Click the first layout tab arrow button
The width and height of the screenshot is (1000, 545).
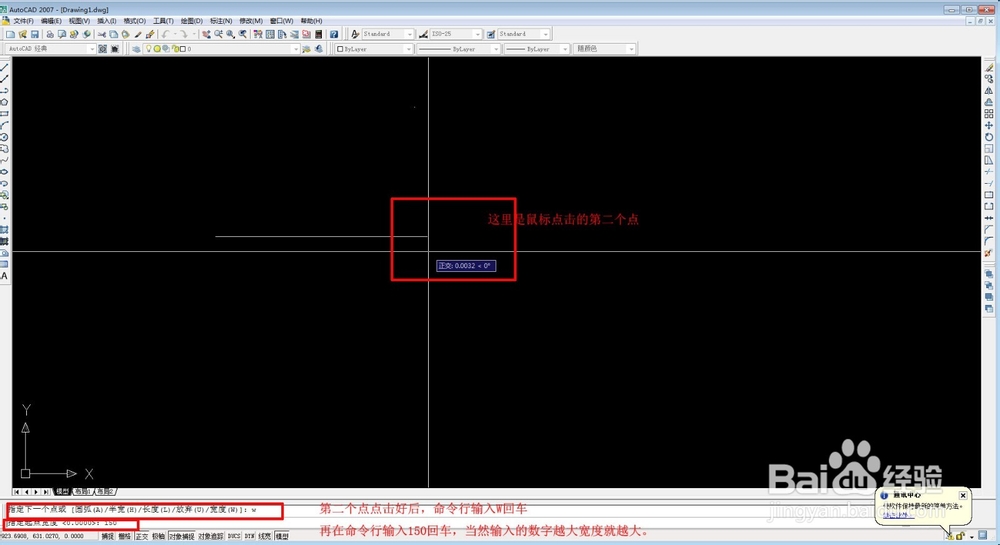click(17, 491)
